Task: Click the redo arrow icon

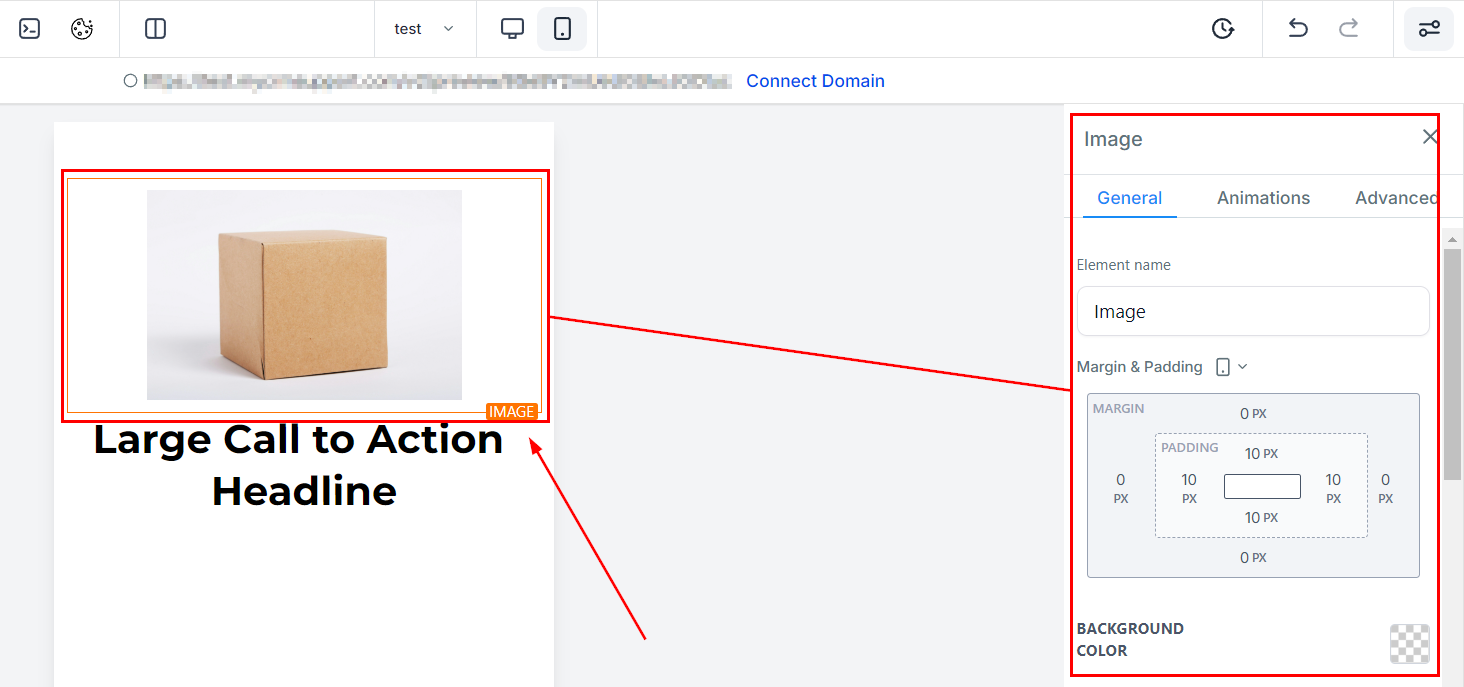Action: [1349, 29]
